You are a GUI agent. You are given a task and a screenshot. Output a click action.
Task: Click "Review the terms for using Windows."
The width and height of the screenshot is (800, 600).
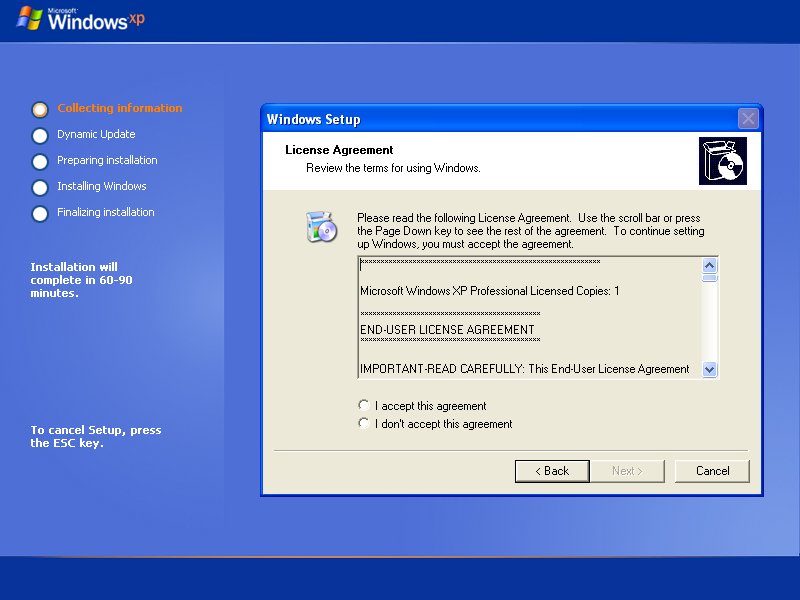point(393,168)
